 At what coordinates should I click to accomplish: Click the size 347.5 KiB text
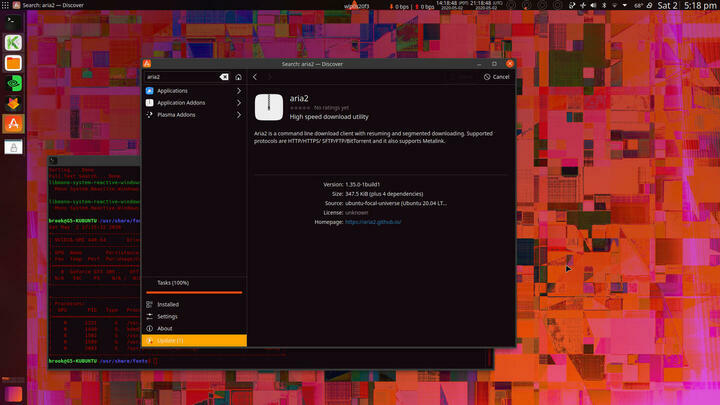(384, 194)
